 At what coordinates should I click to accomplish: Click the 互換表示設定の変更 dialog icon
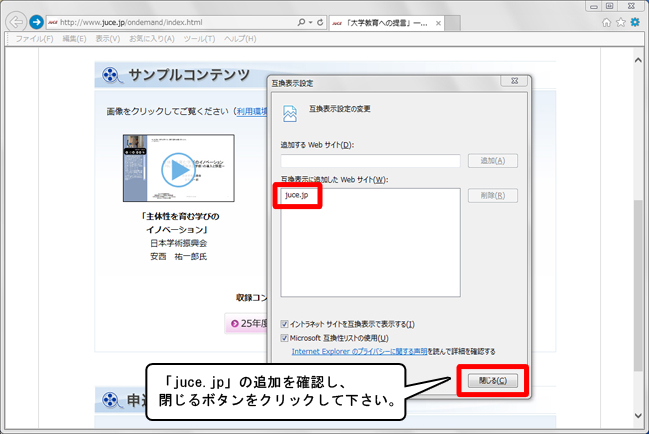[290, 113]
